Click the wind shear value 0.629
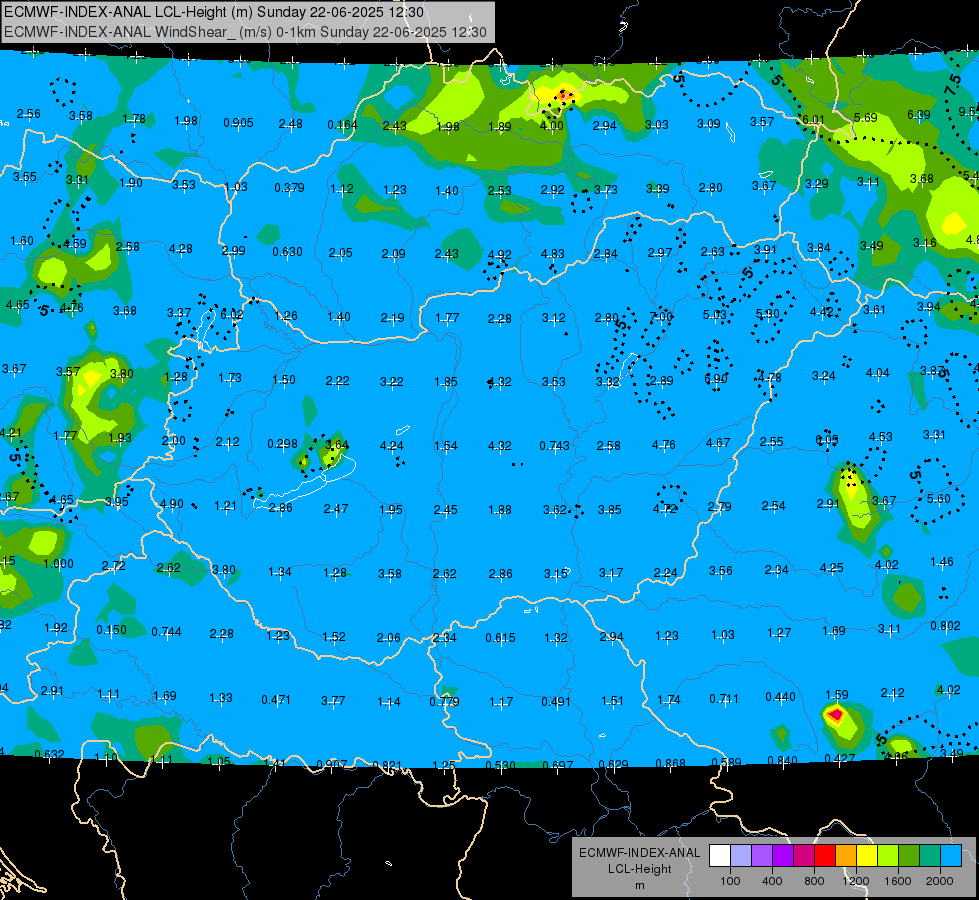The height and width of the screenshot is (900, 979). pos(614,764)
